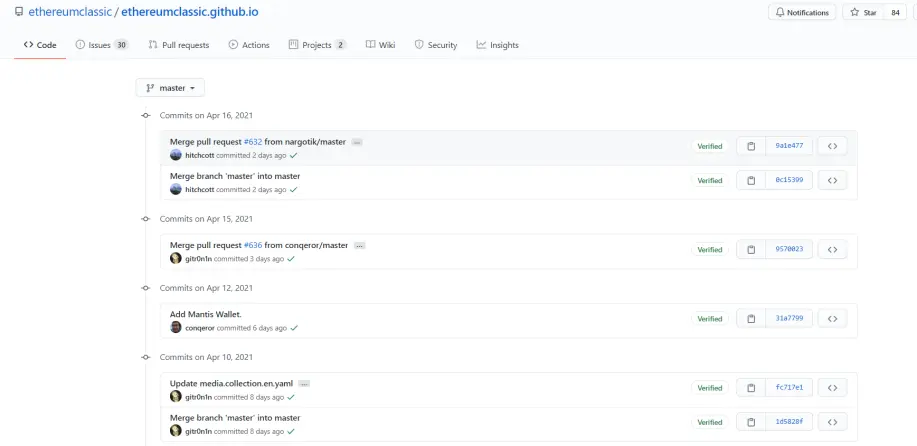Click the Issues count badge 30
The image size is (917, 446).
[121, 45]
